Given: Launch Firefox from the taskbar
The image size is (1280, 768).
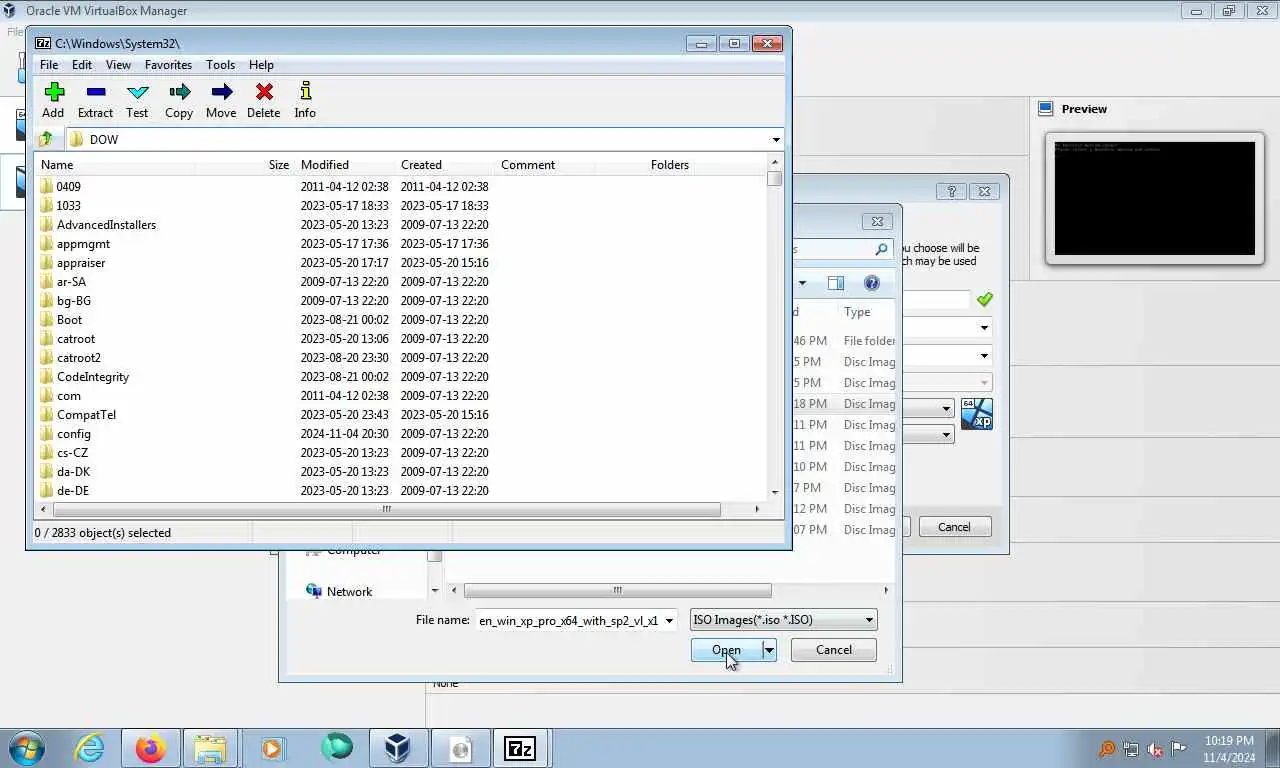Looking at the screenshot, I should (151, 749).
